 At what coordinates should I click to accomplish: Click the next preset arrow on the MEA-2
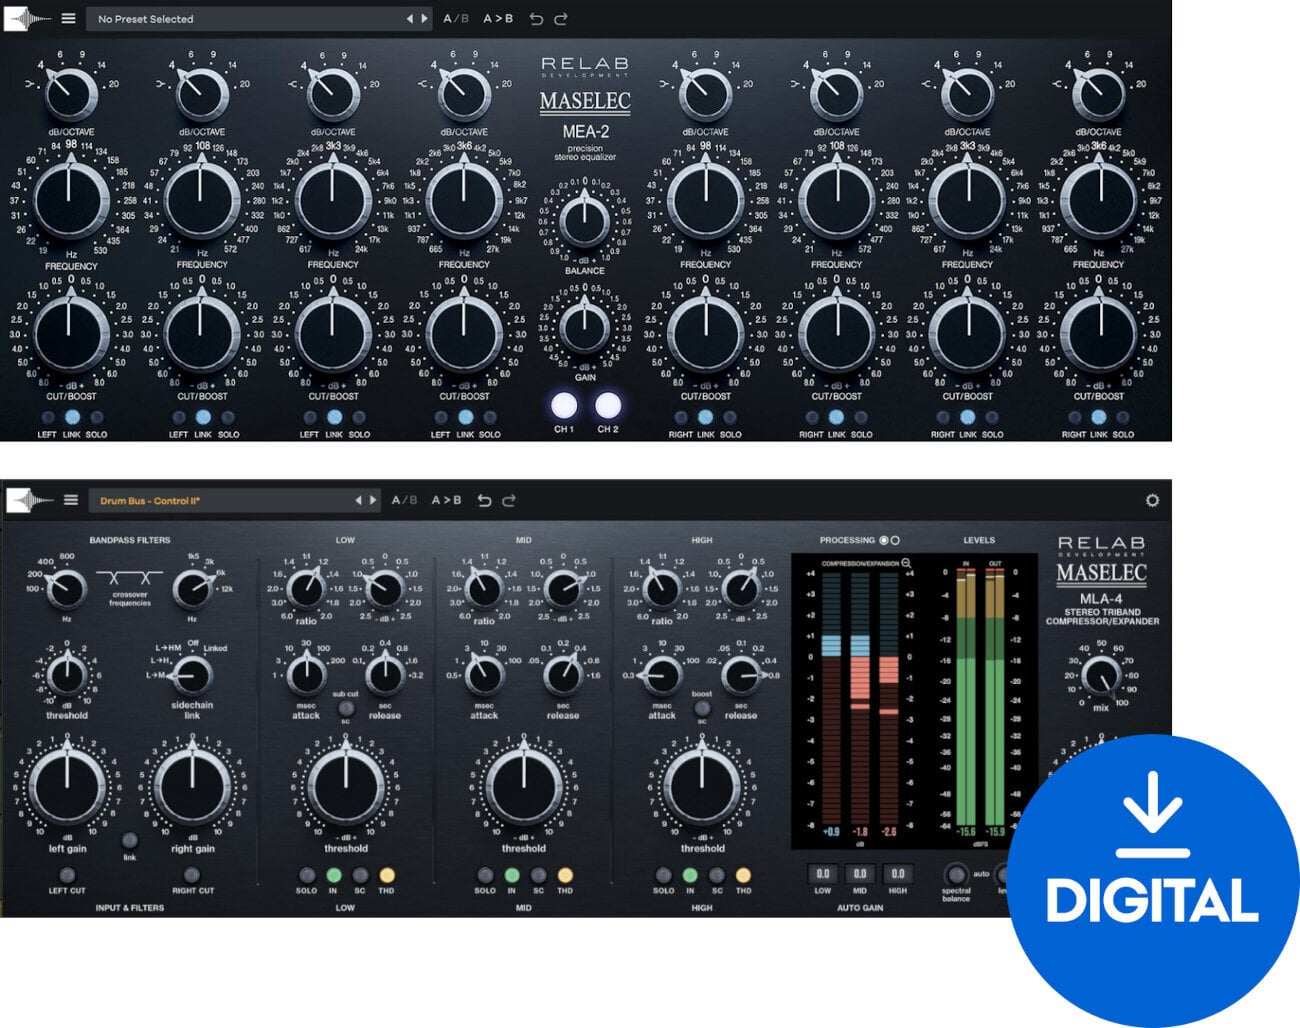click(424, 18)
